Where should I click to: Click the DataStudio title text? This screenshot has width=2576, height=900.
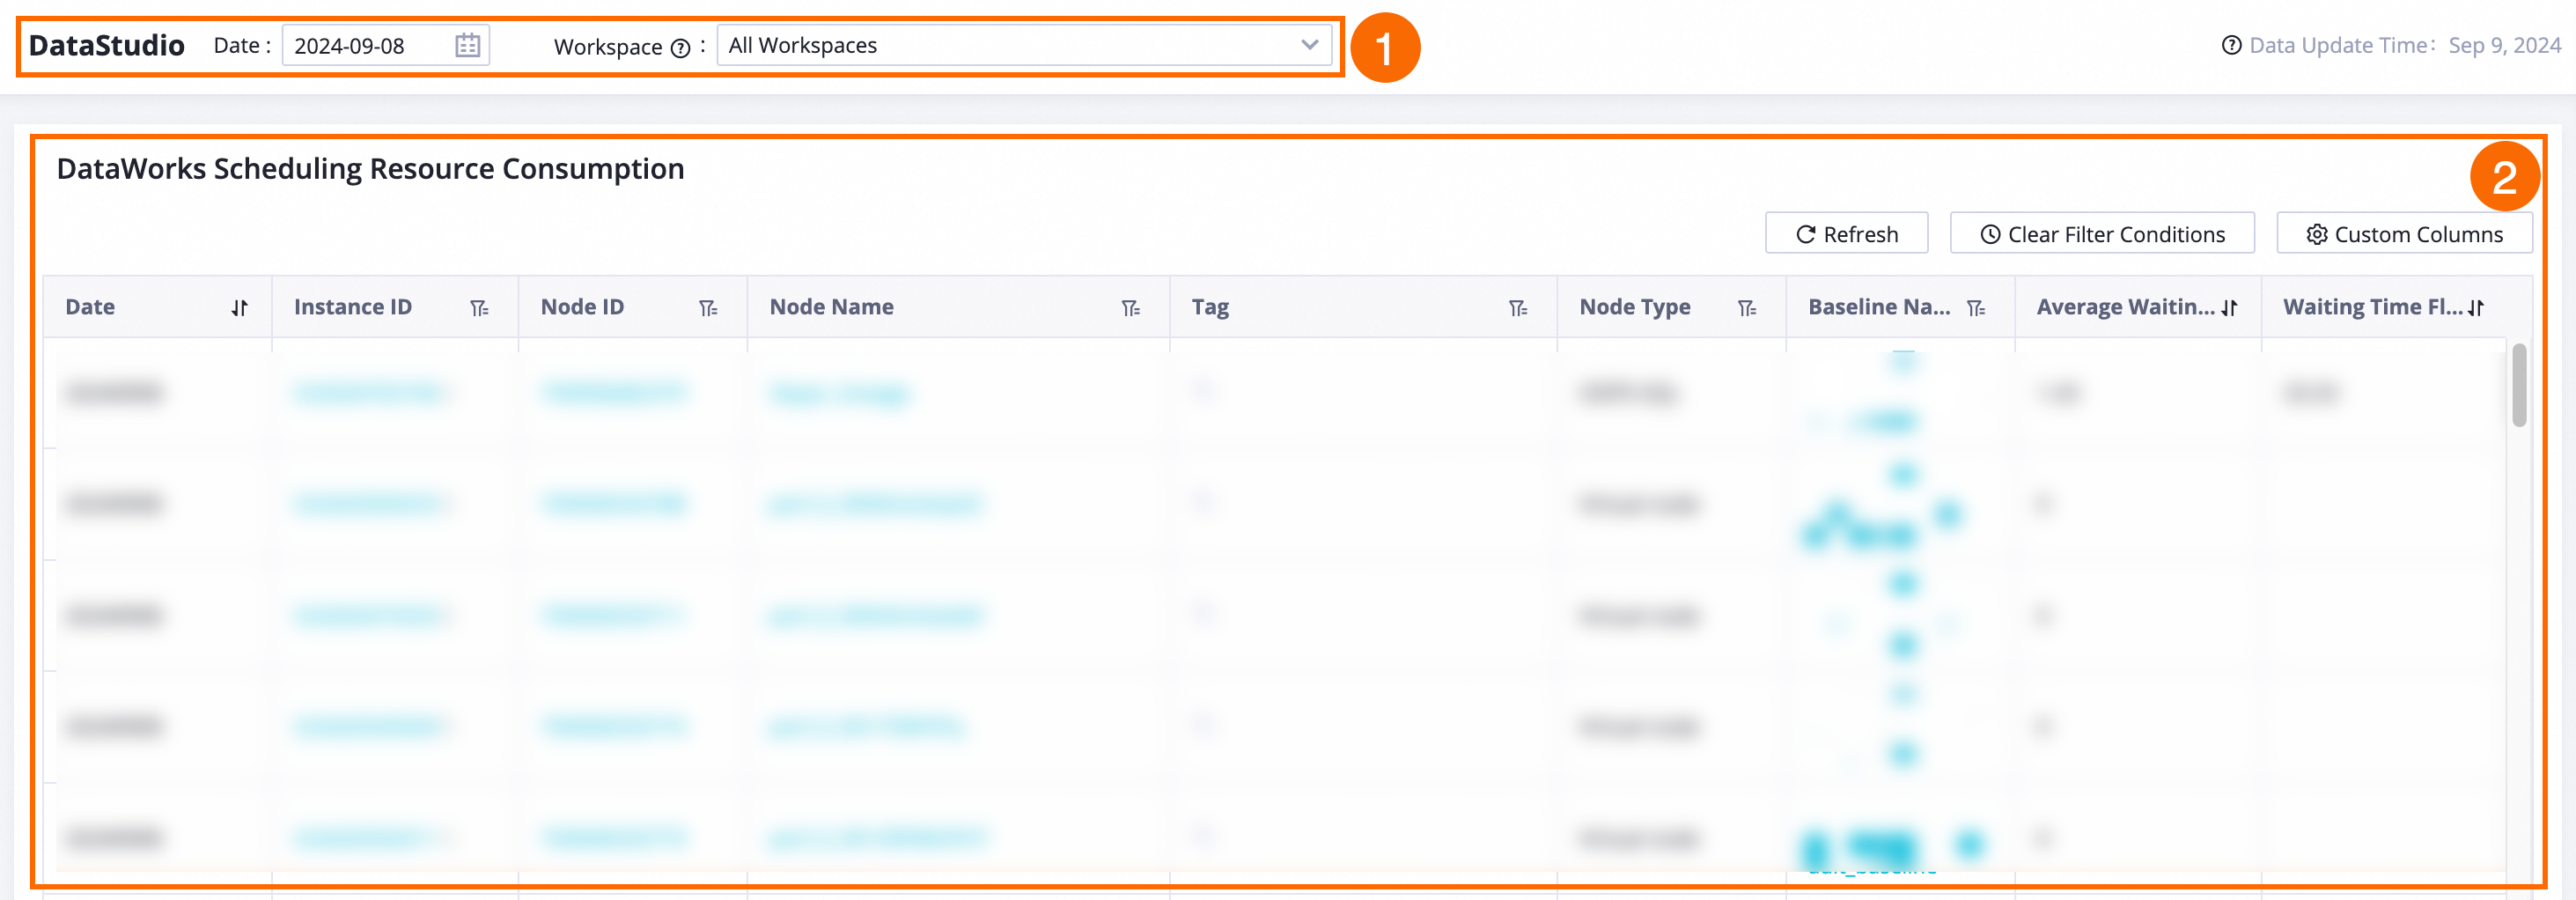[107, 45]
